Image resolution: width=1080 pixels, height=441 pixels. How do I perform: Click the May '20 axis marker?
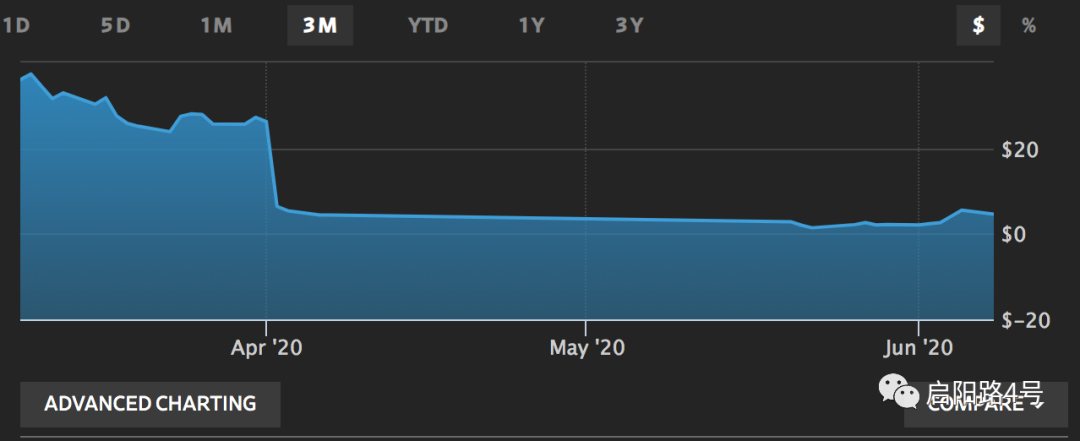pyautogui.click(x=587, y=348)
